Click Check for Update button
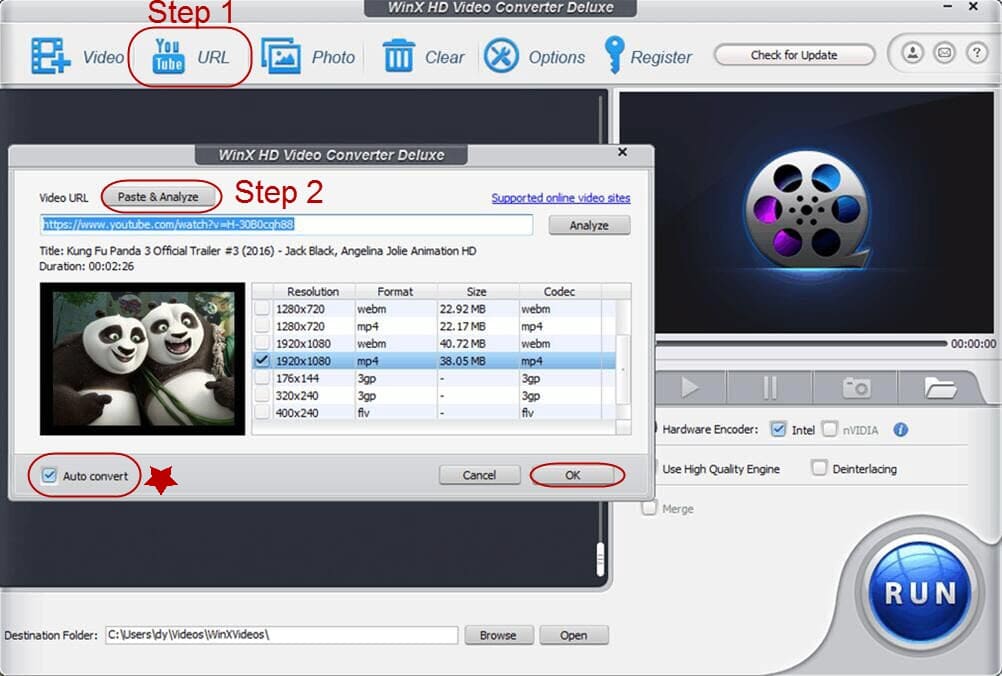This screenshot has width=1002, height=676. click(x=794, y=55)
